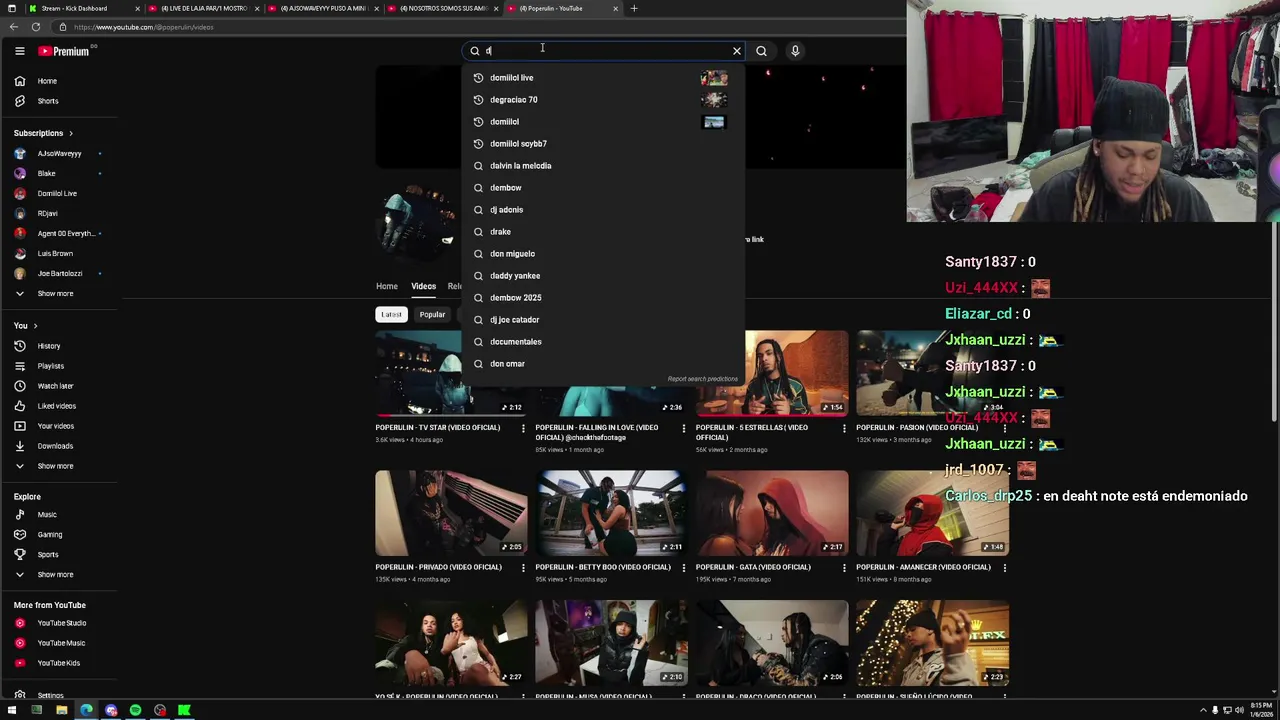Launch YouTube Kids

pyautogui.click(x=60, y=663)
